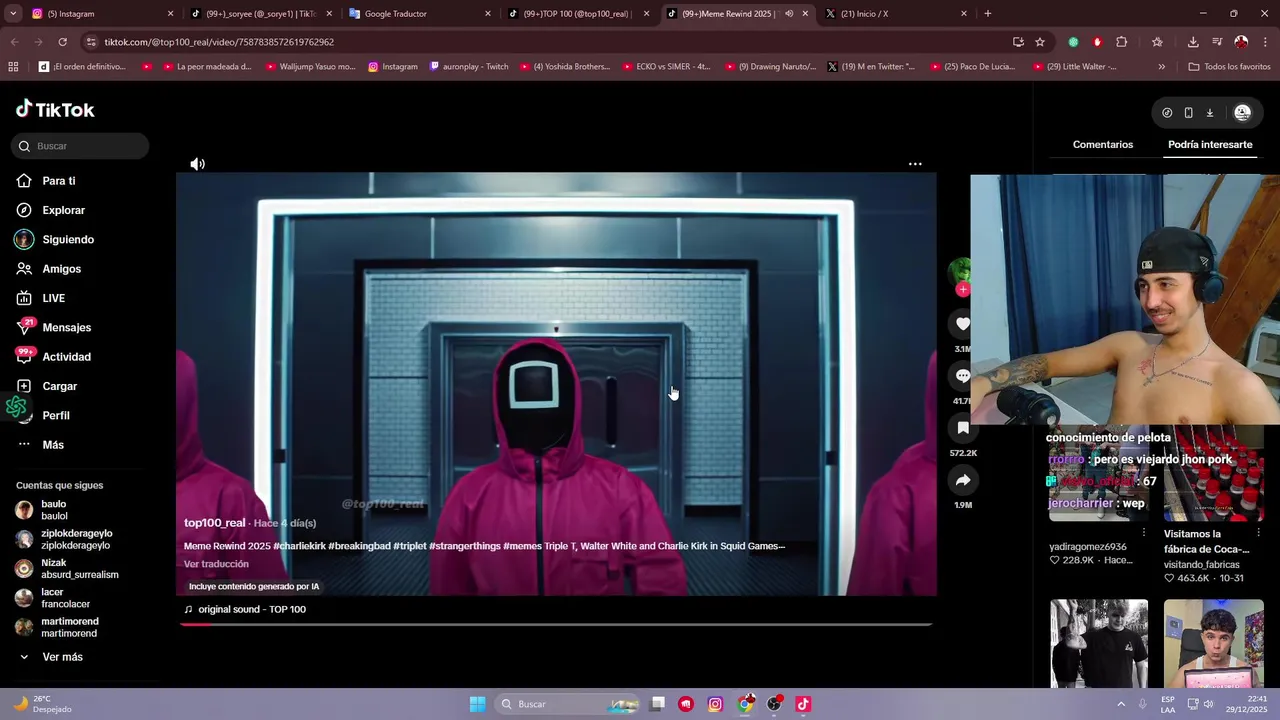Click the TikTok logo
The width and height of the screenshot is (1280, 720).
[55, 109]
